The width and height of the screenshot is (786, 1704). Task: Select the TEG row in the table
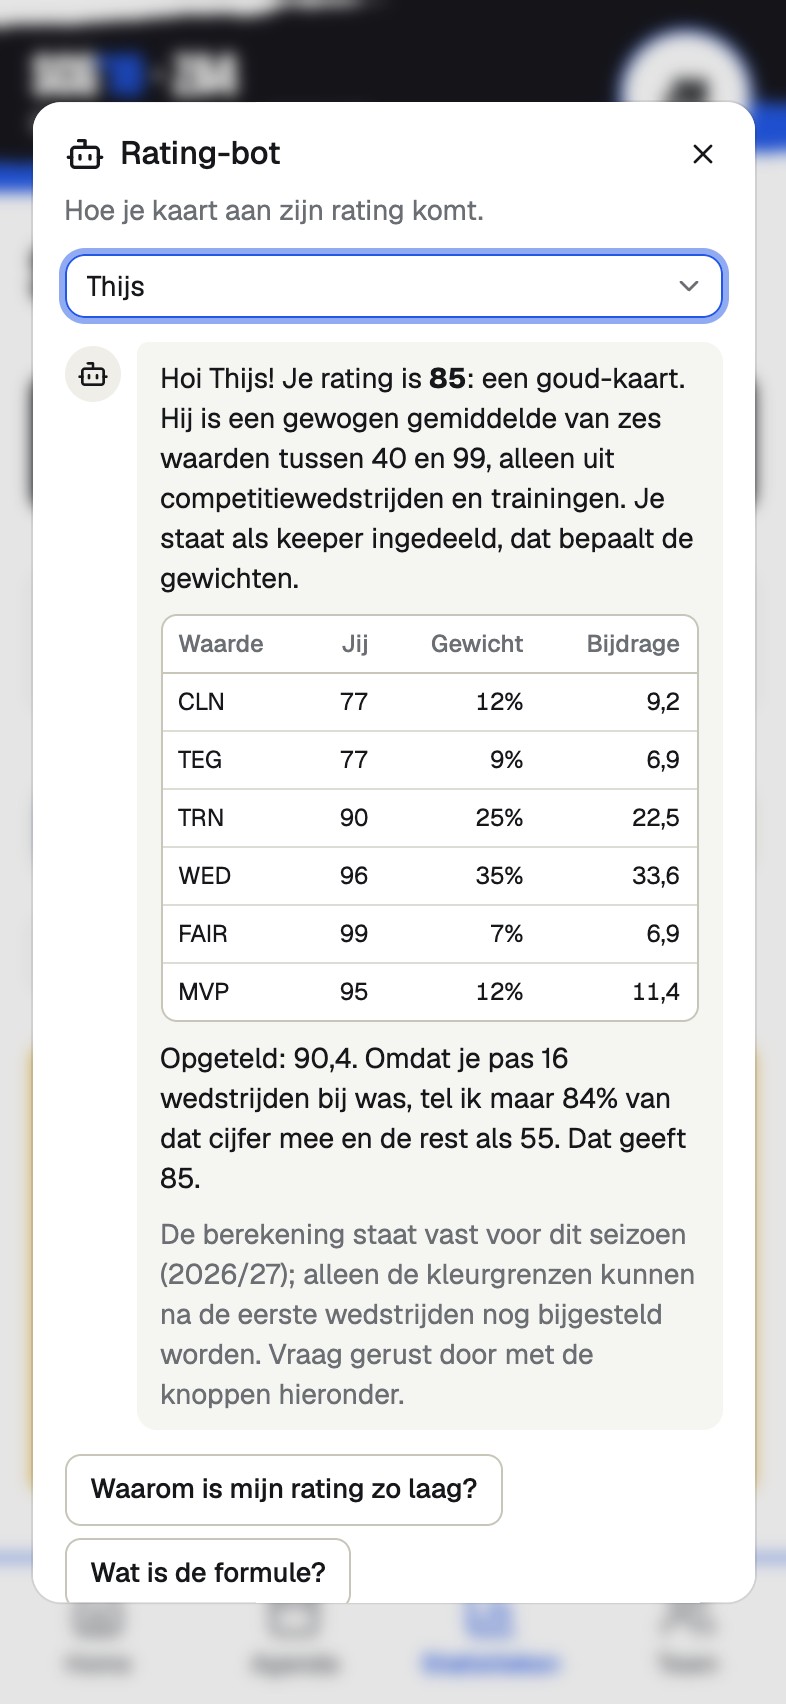[x=430, y=760]
